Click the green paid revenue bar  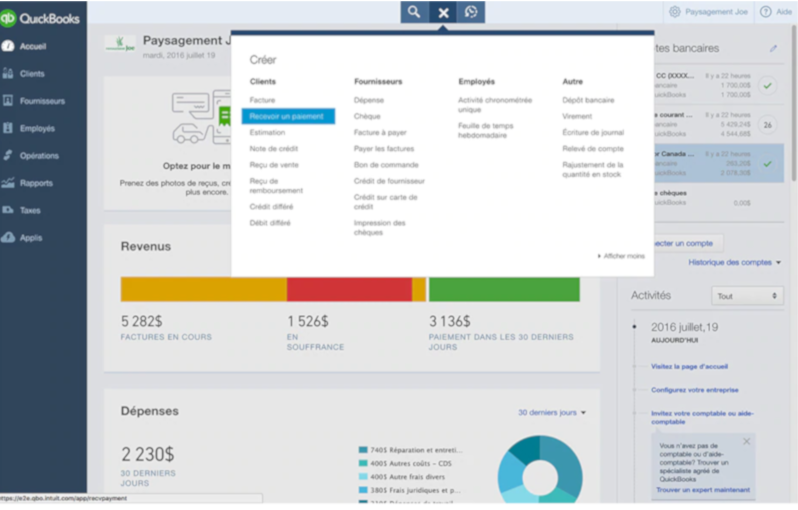coord(504,289)
